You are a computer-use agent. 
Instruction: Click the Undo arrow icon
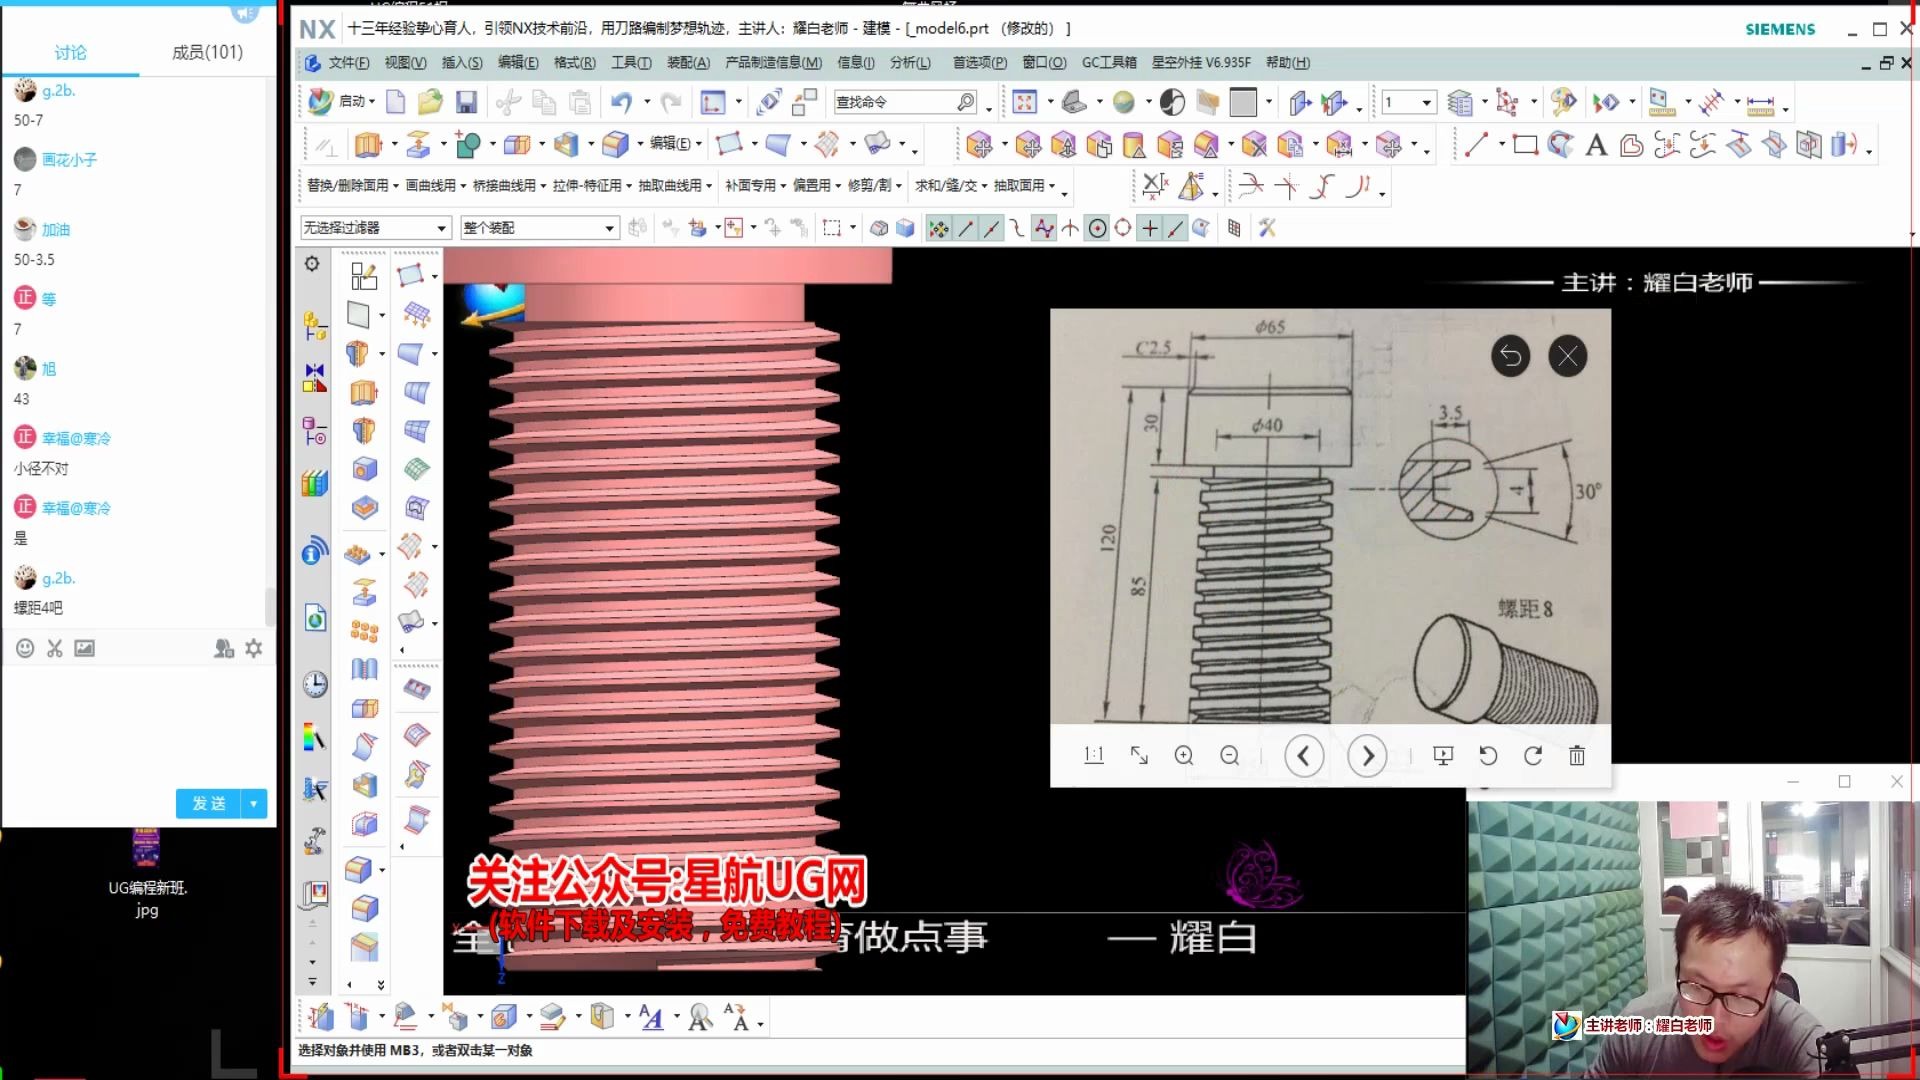(621, 102)
